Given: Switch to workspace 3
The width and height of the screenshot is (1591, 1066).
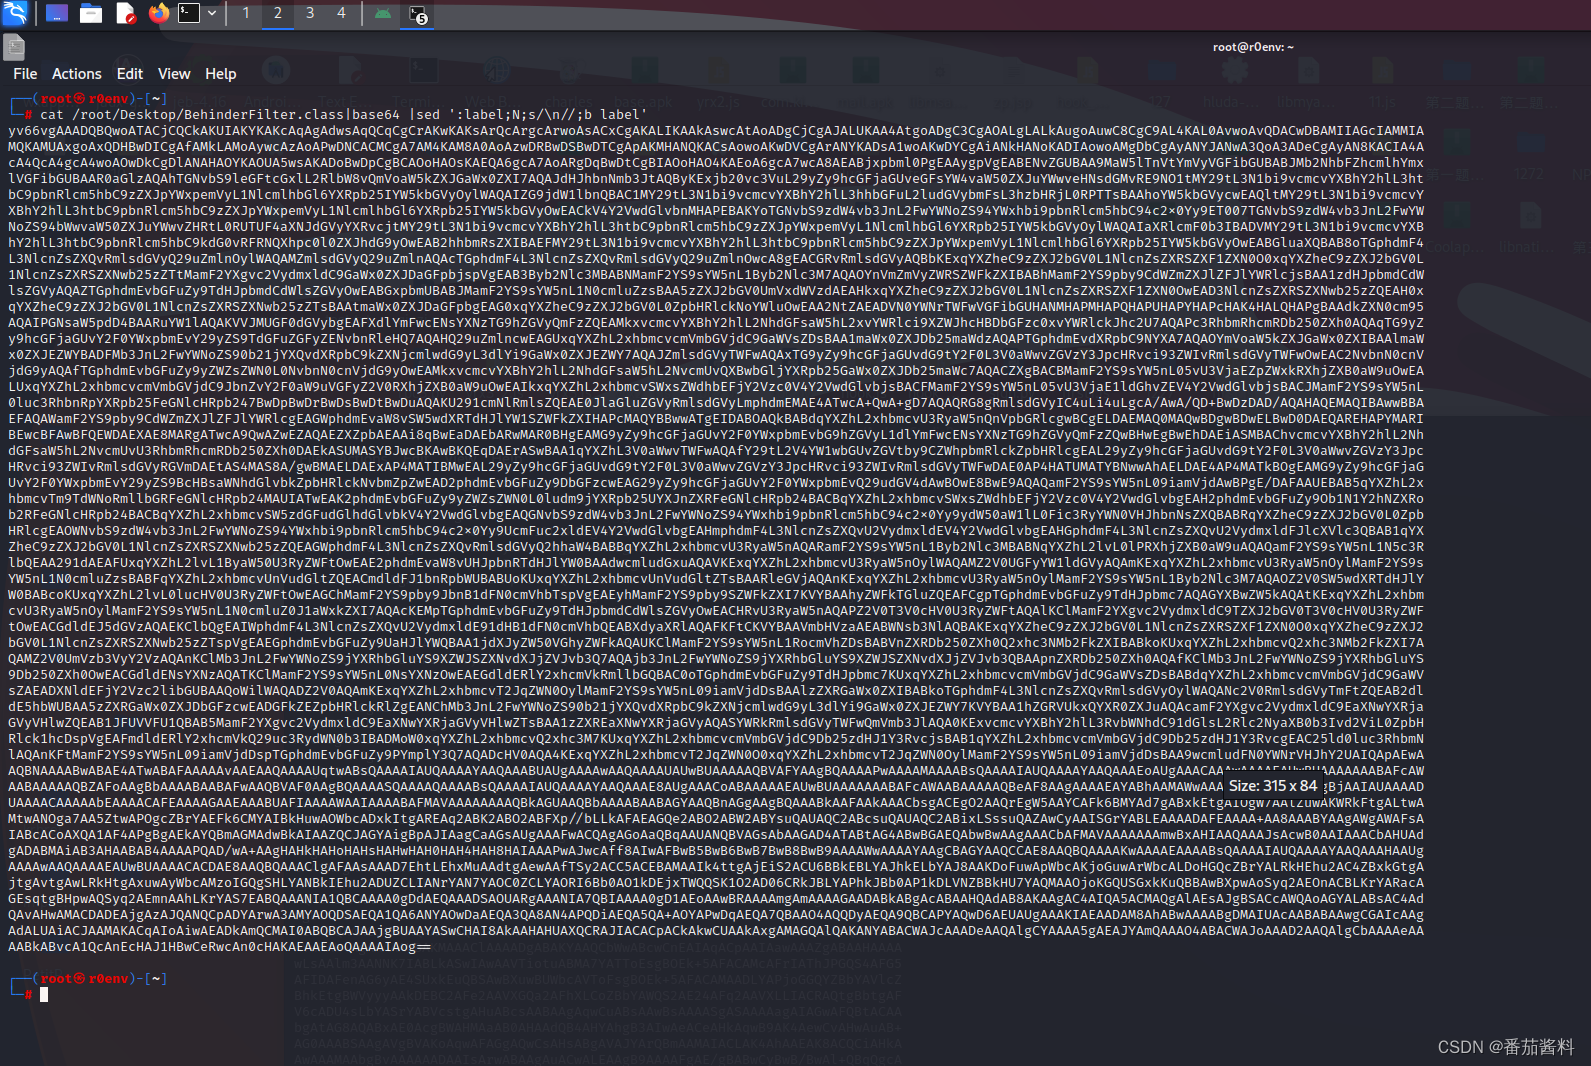Looking at the screenshot, I should [x=310, y=13].
